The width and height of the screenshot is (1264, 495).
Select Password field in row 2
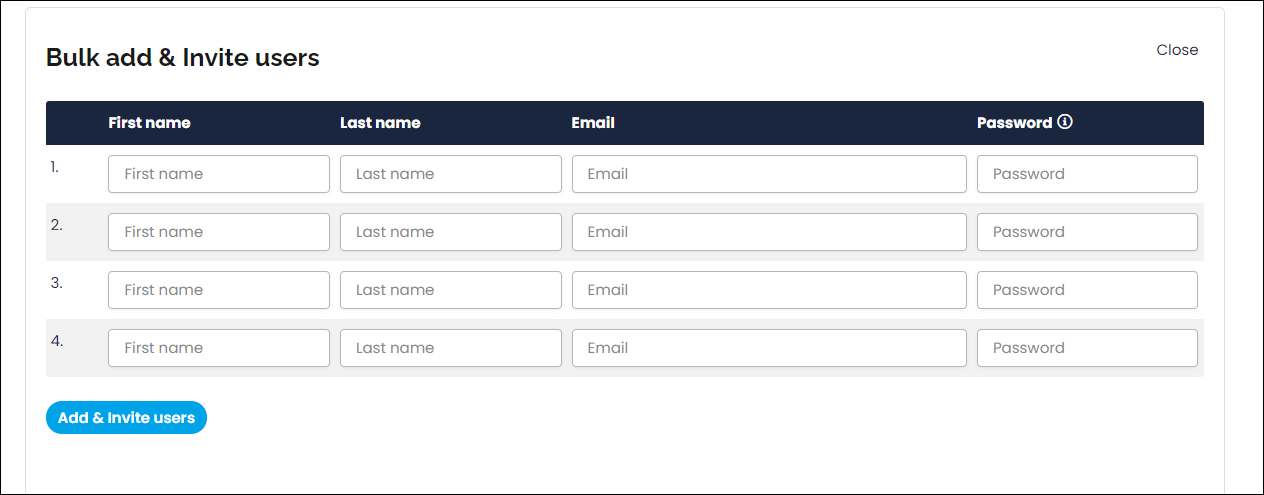coord(1086,232)
